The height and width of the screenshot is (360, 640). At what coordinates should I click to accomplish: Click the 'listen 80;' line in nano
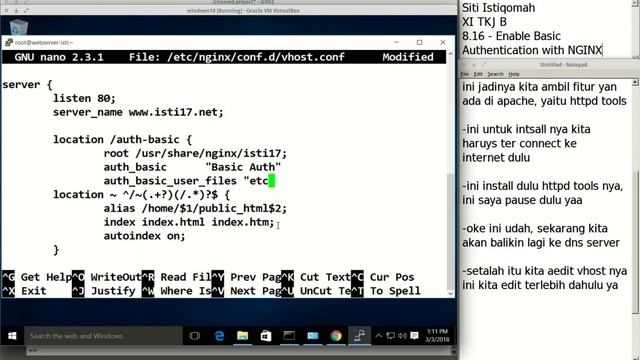click(x=84, y=98)
